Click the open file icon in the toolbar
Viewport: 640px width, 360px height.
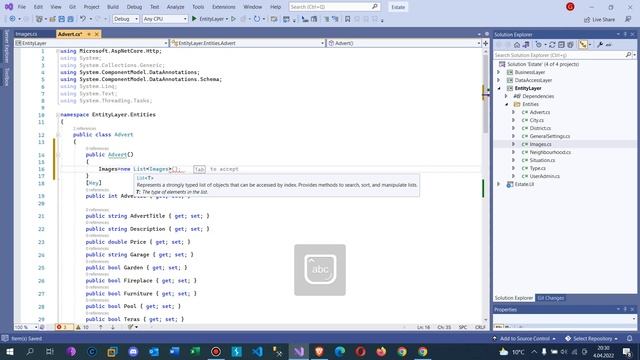point(52,19)
